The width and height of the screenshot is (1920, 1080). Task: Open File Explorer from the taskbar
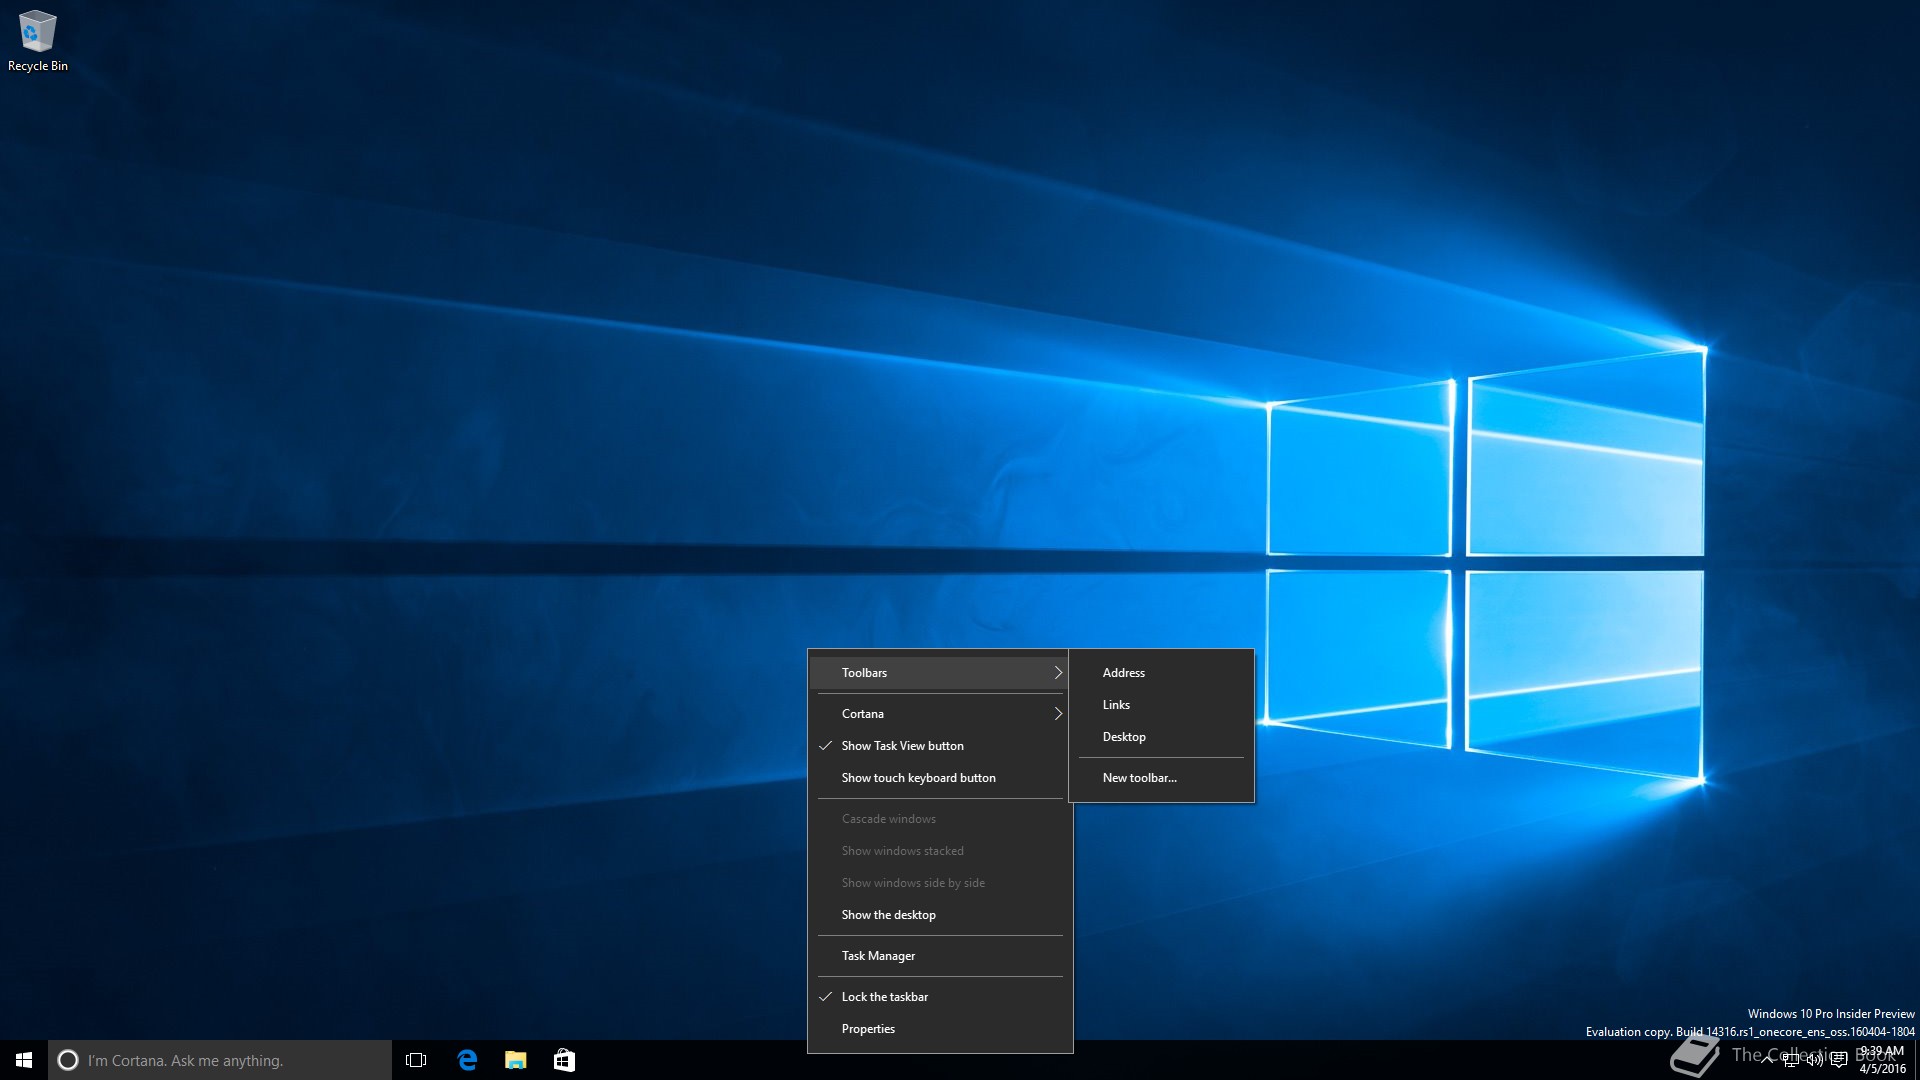point(516,1060)
